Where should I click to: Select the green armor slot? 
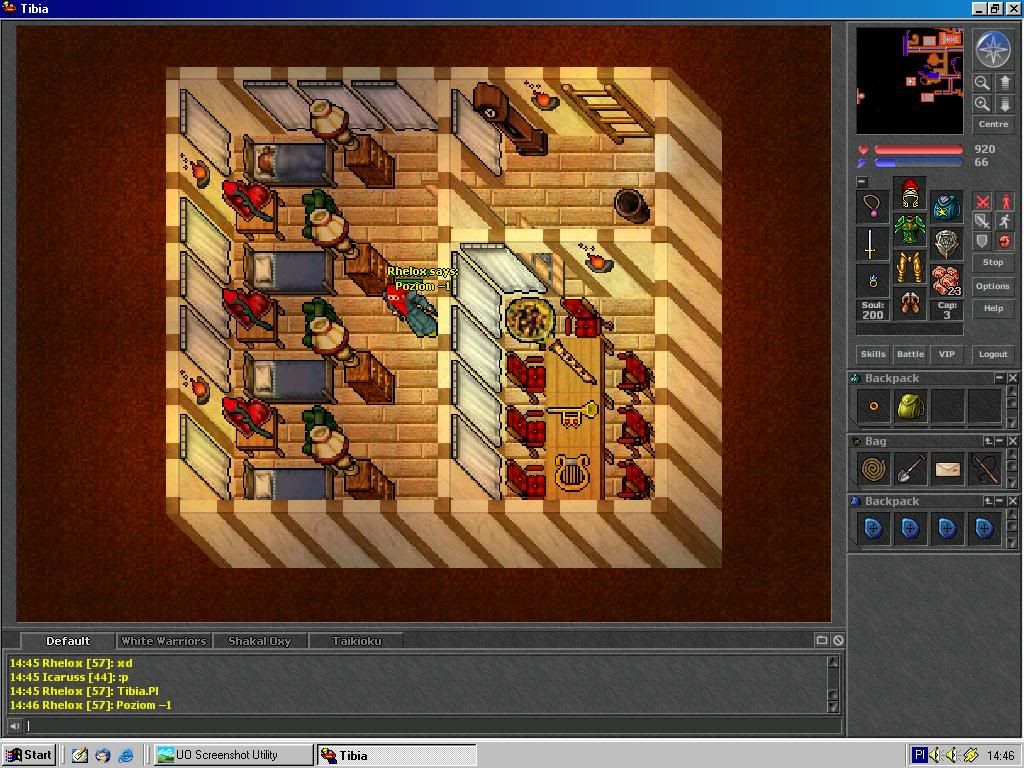(x=910, y=229)
